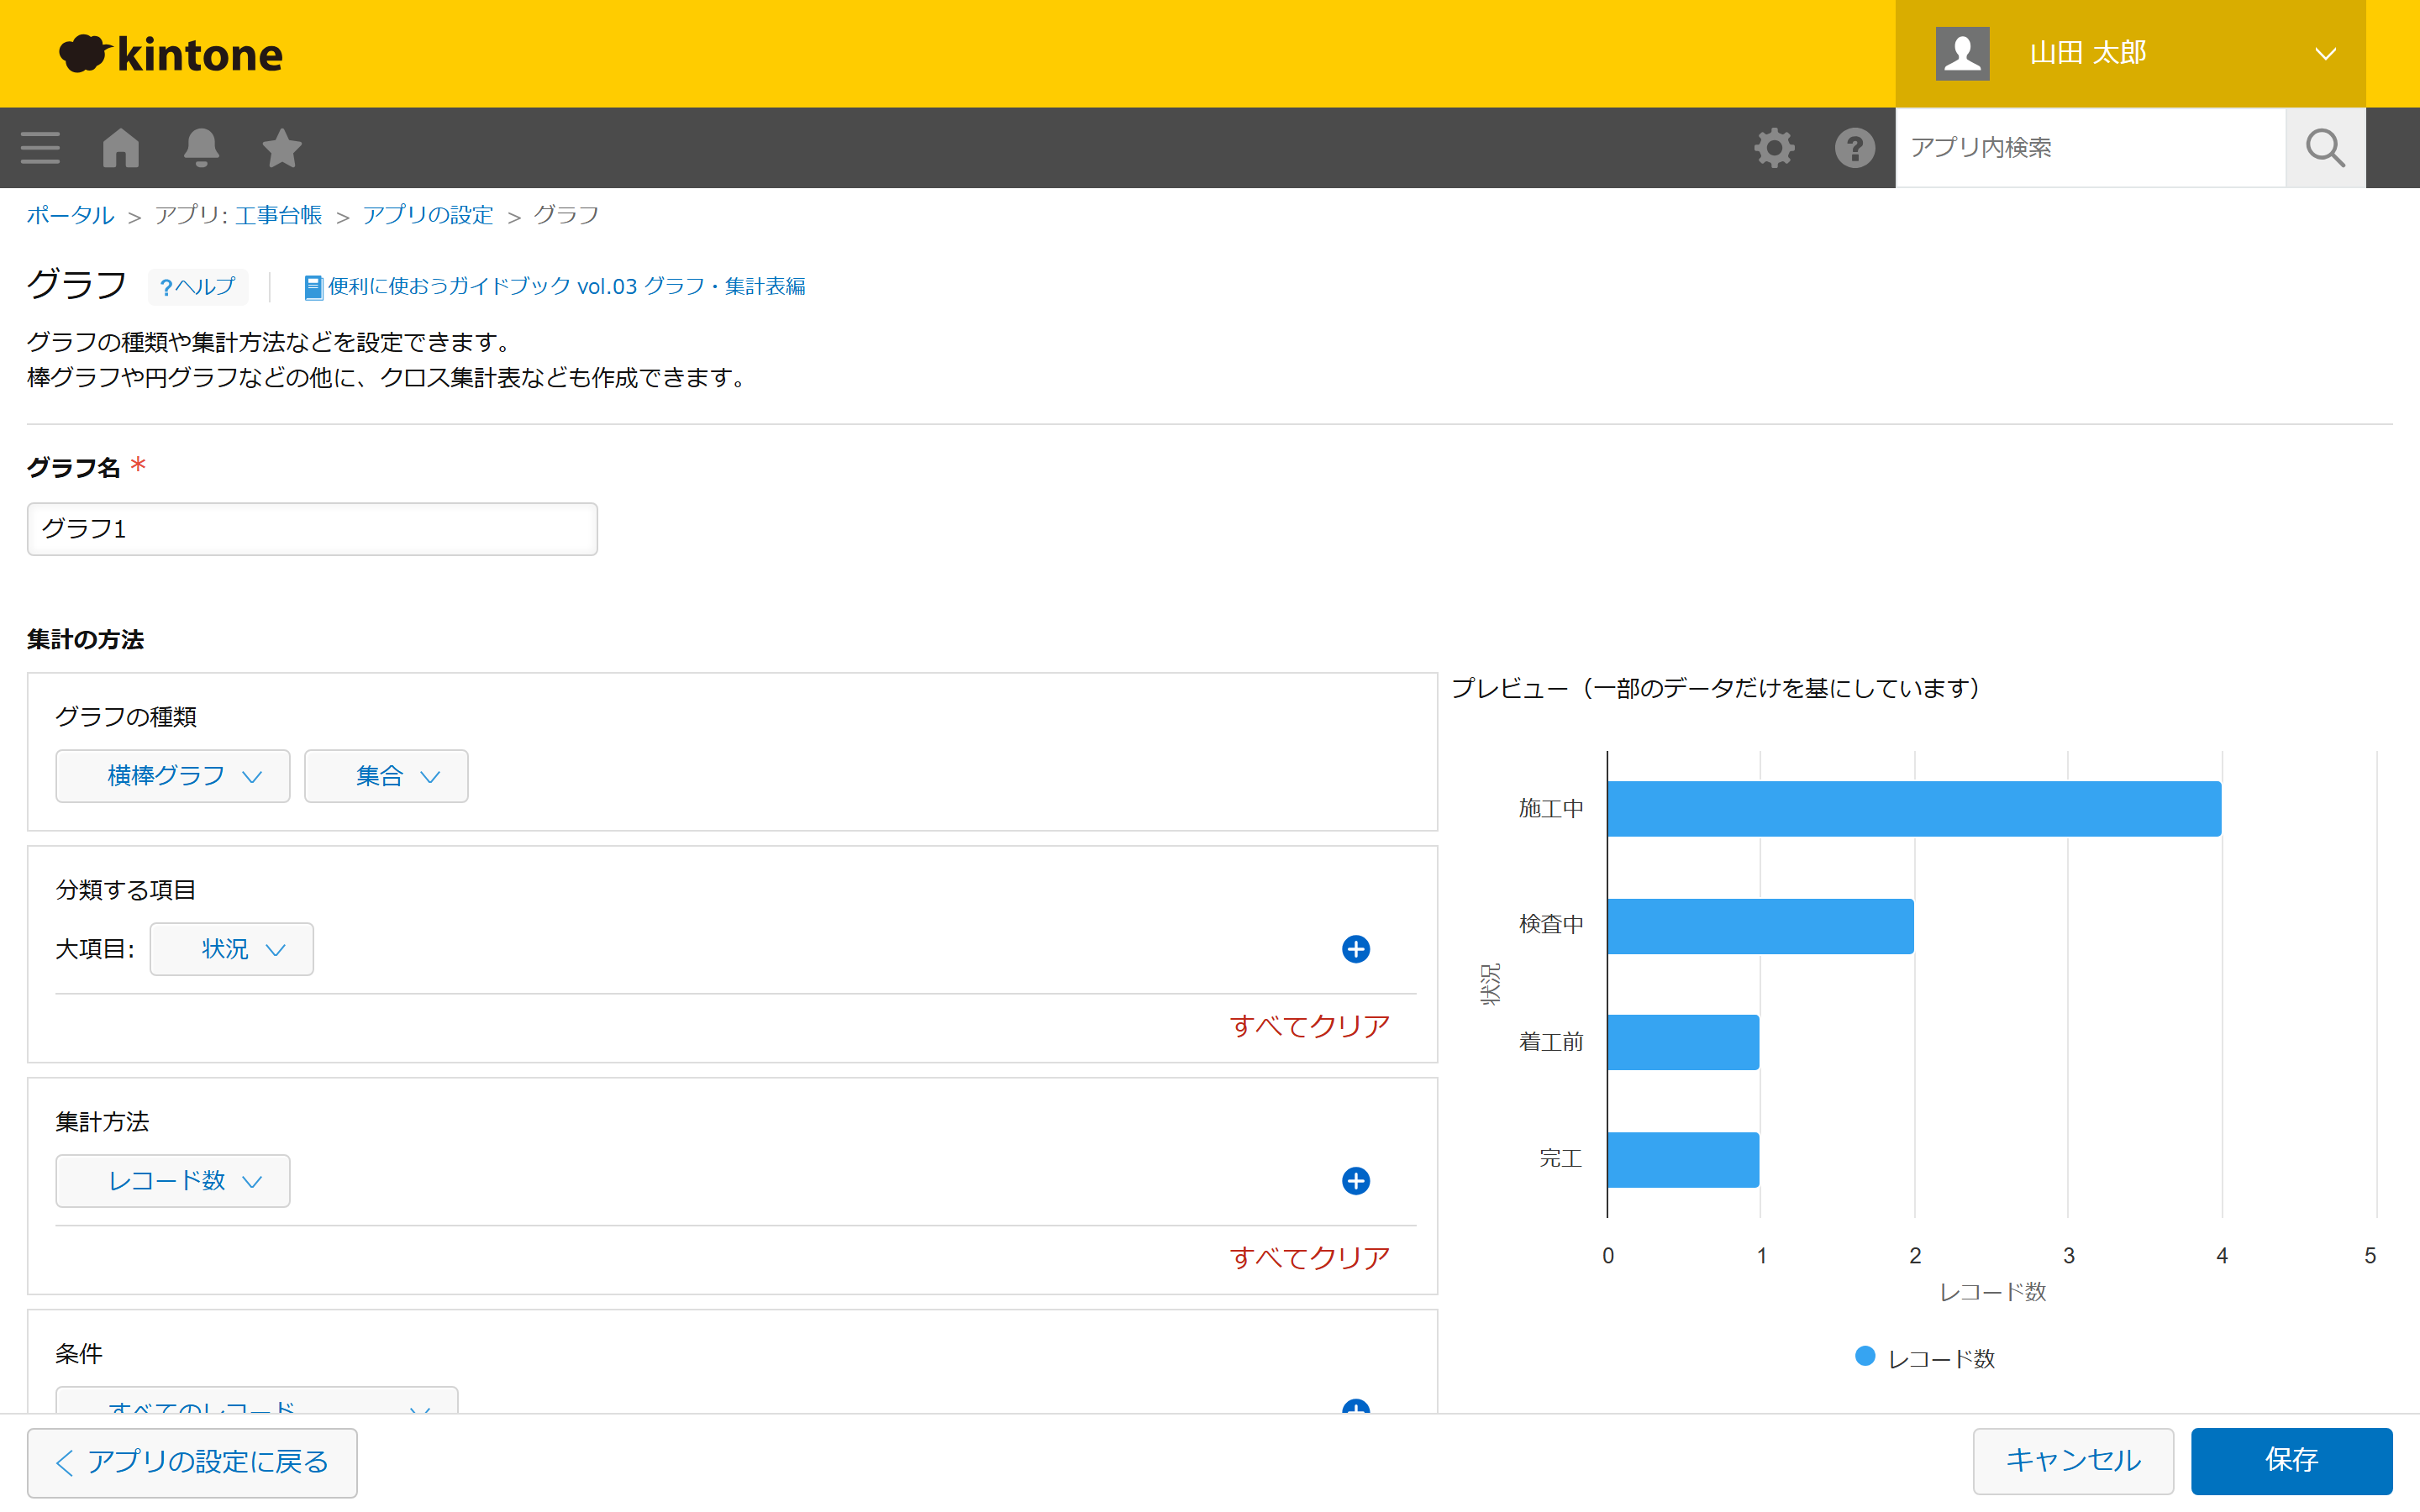2420x1512 pixels.
Task: Click the 工事台帳 breadcrumb link
Action: point(278,215)
